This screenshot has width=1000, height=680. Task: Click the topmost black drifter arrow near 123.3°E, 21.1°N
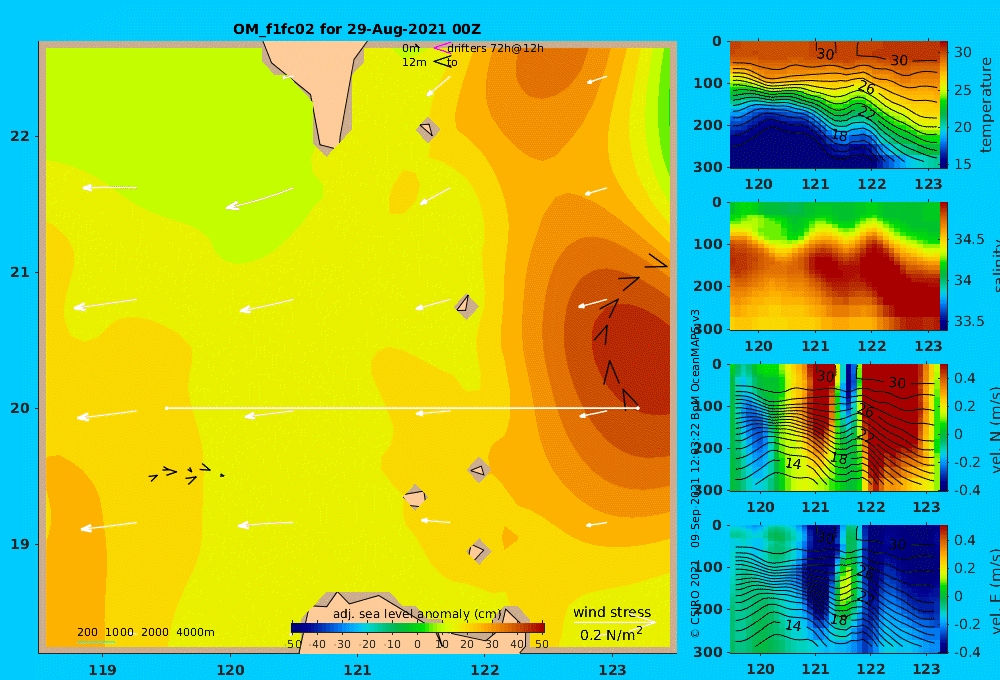656,260
